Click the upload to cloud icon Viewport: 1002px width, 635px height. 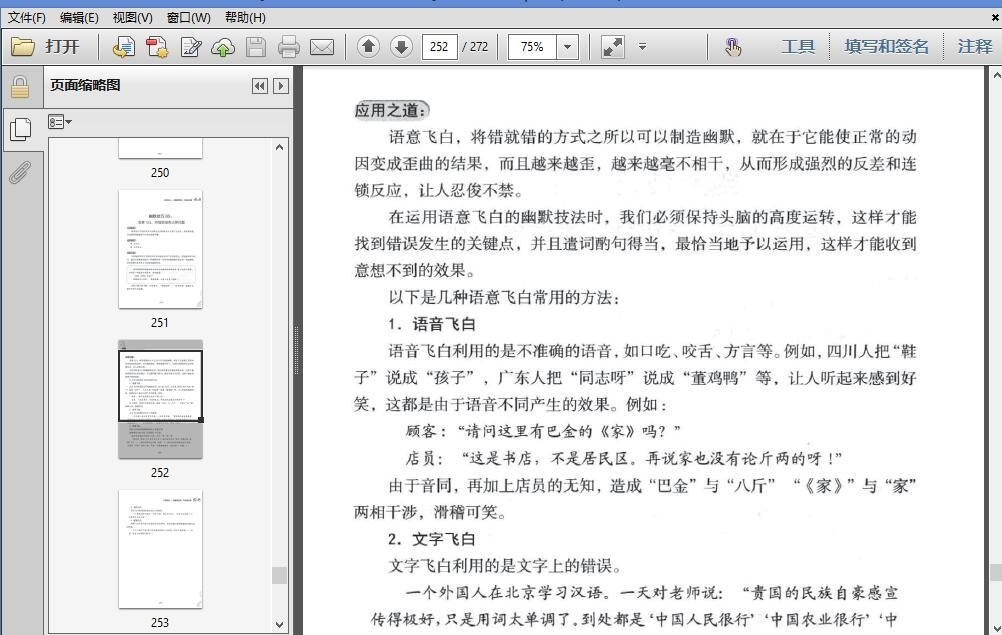pos(222,47)
